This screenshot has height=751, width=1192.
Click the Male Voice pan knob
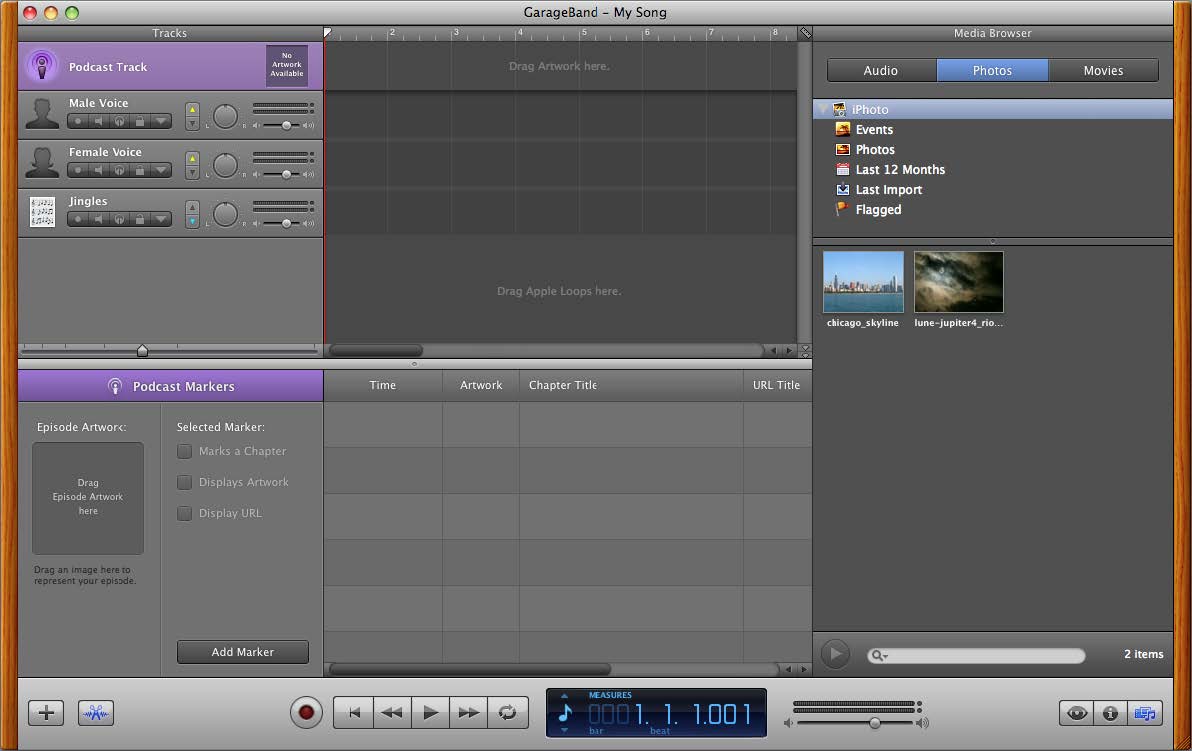tap(225, 116)
